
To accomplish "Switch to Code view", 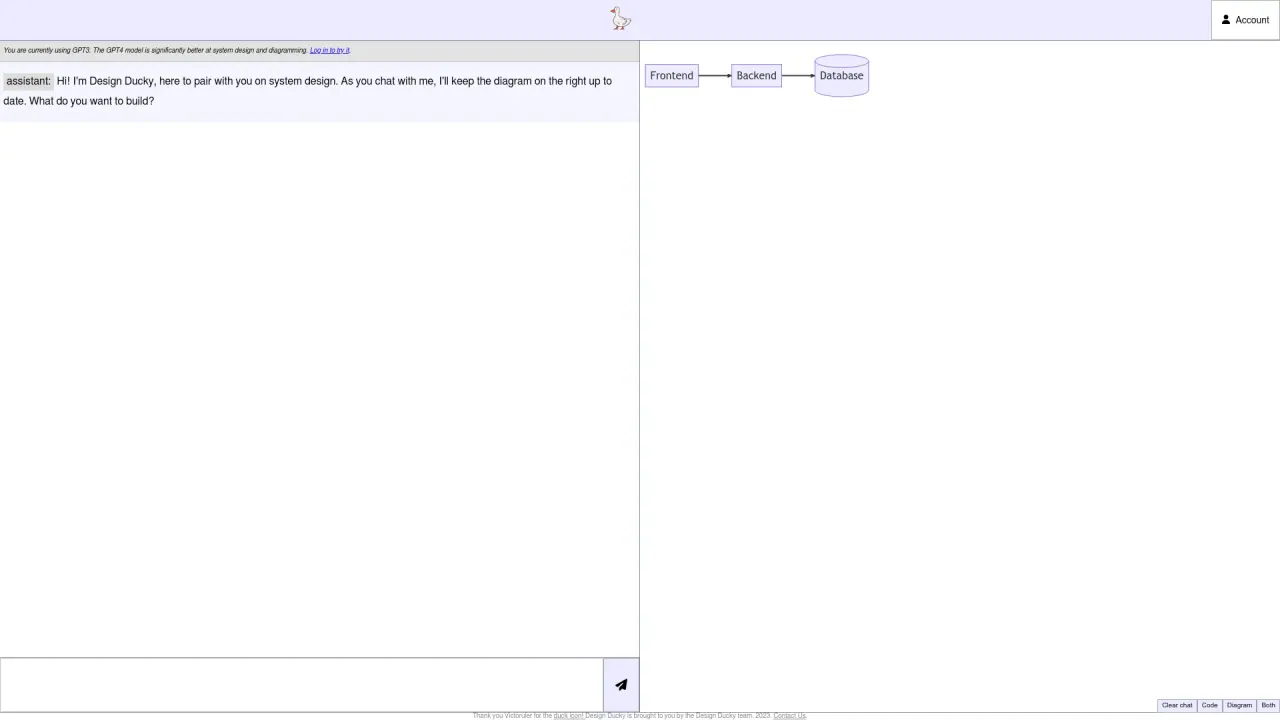I will pyautogui.click(x=1209, y=705).
